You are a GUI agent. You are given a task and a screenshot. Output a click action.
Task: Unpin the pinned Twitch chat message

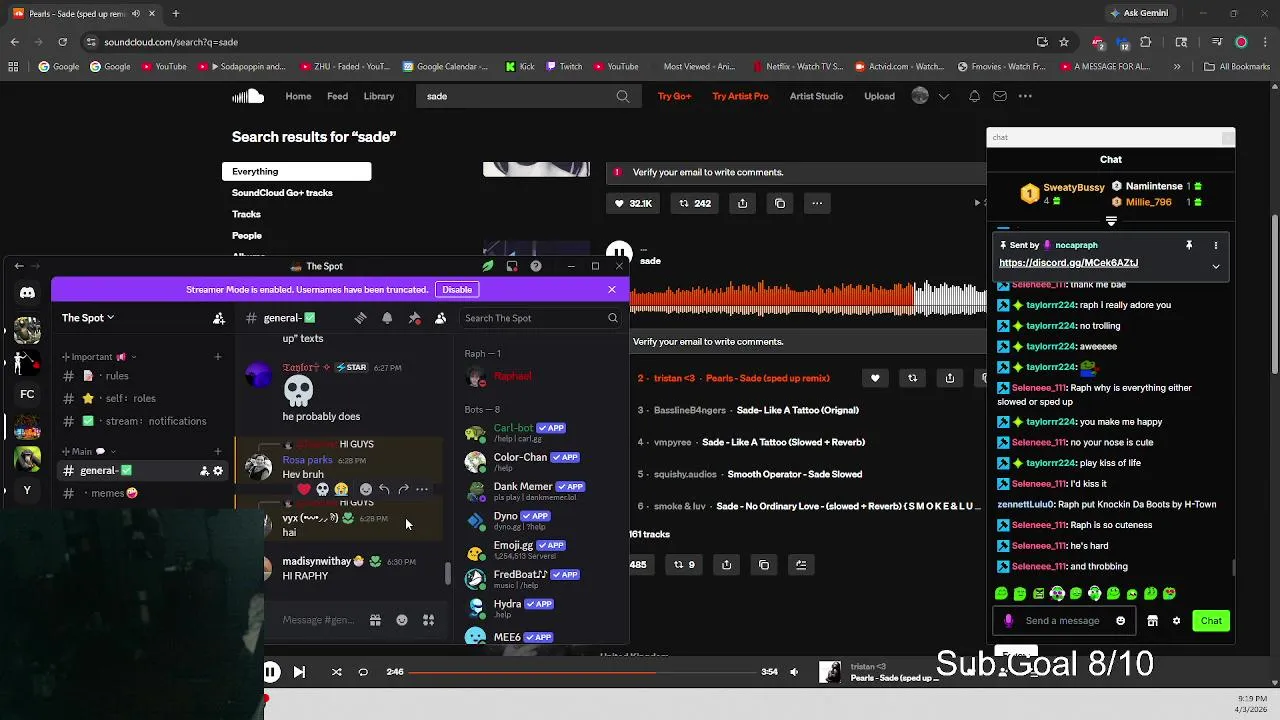coord(1189,245)
